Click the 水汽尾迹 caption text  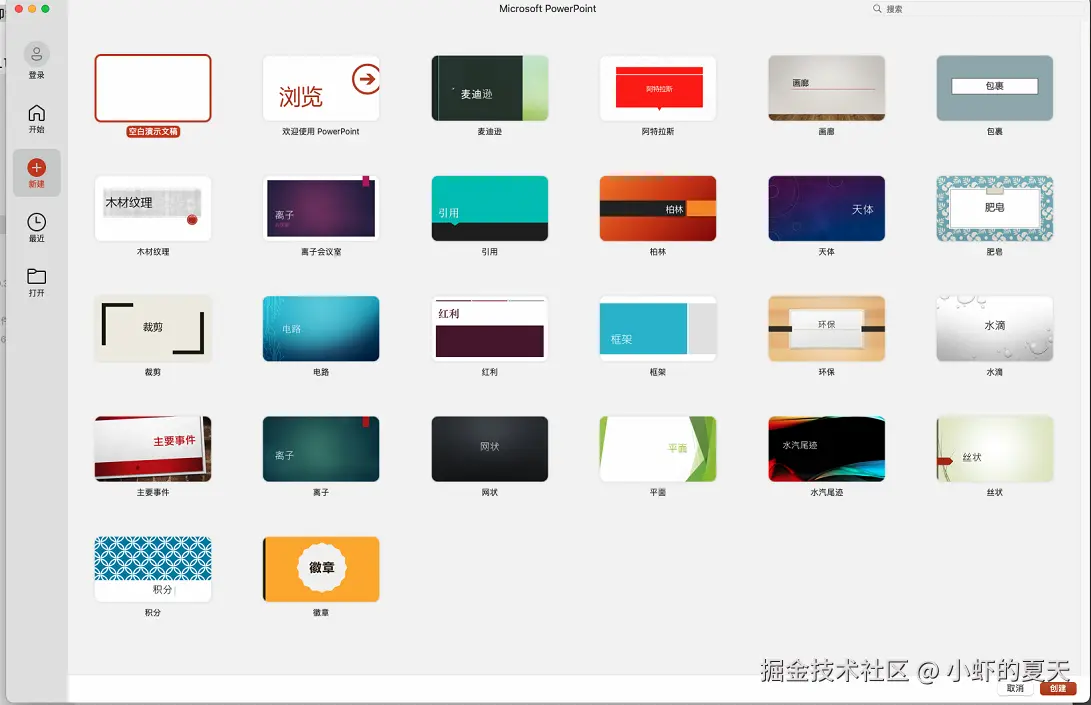[827, 492]
